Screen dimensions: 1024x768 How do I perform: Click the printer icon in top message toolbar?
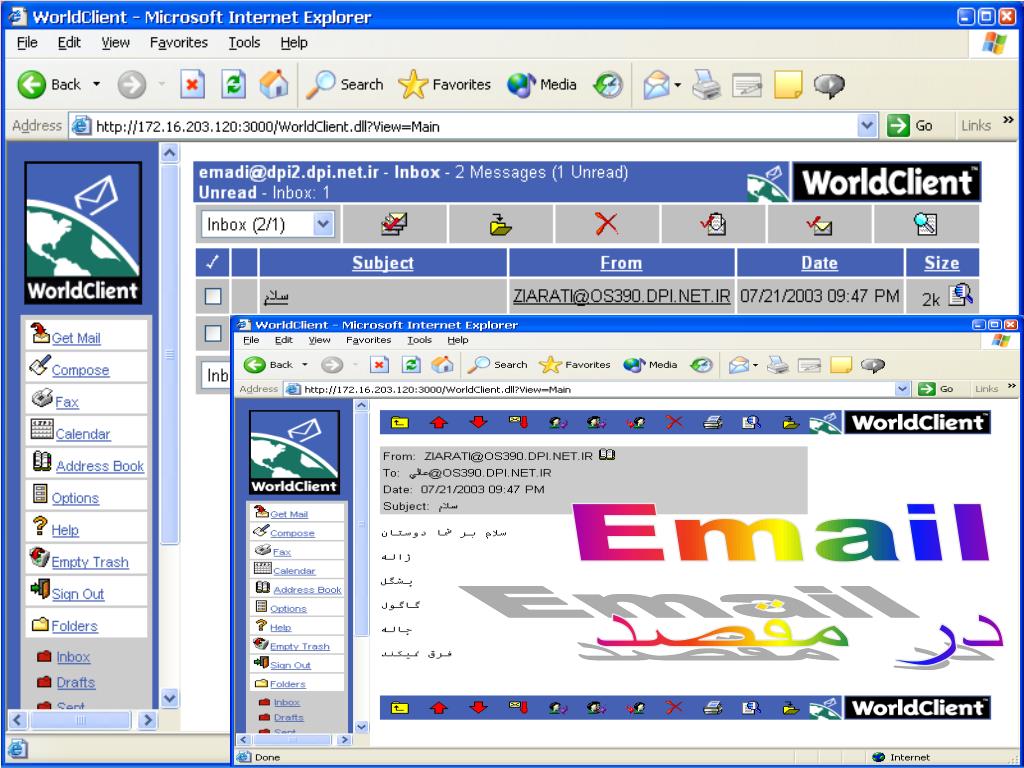[x=712, y=423]
